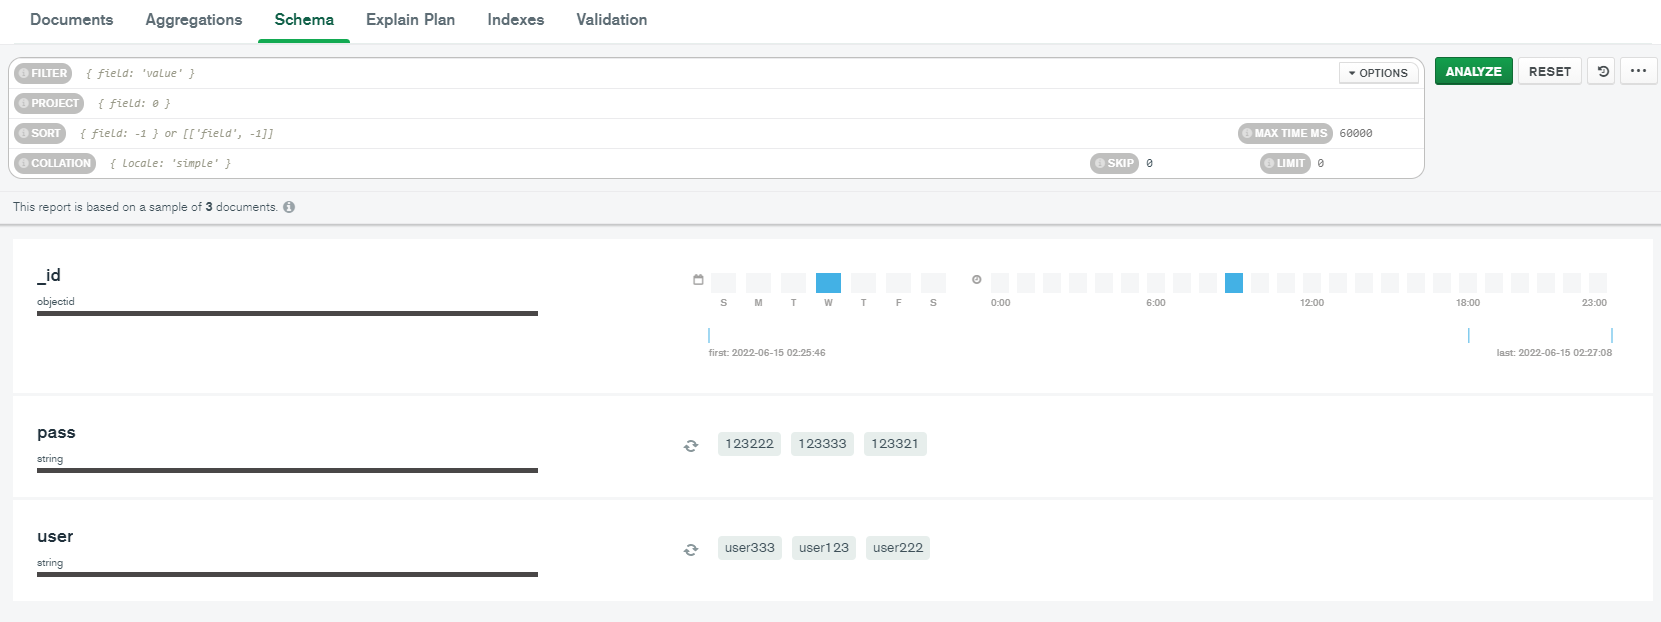Viewport: 1661px width, 622px height.
Task: Click the _id field name
Action: [49, 275]
